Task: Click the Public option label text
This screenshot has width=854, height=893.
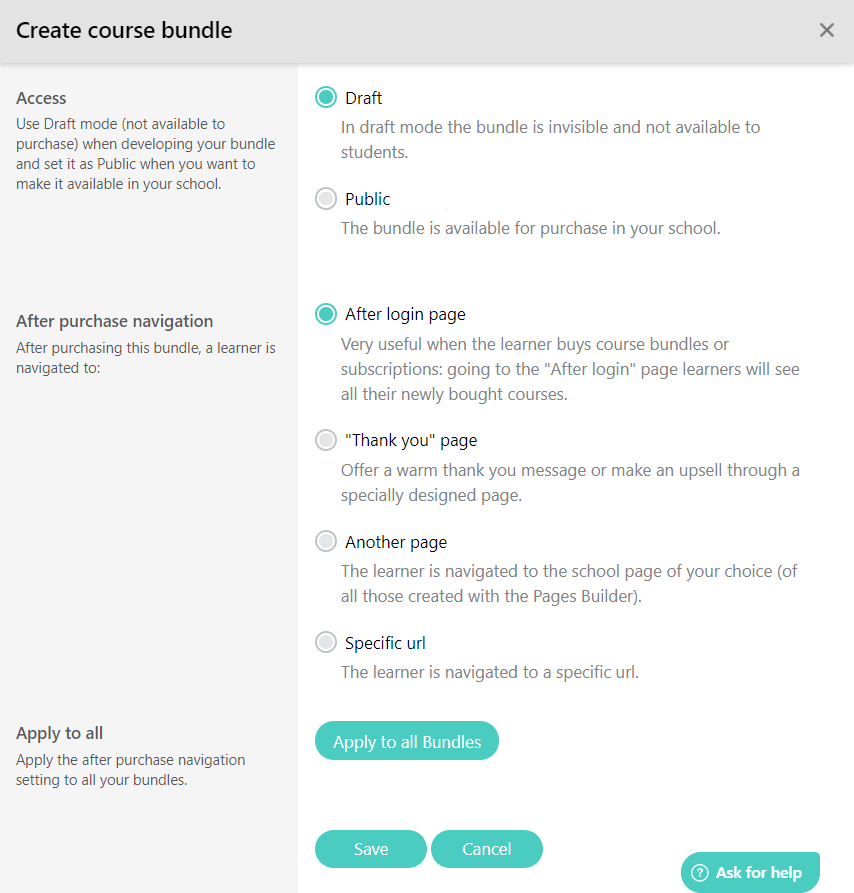Action: pyautogui.click(x=367, y=198)
